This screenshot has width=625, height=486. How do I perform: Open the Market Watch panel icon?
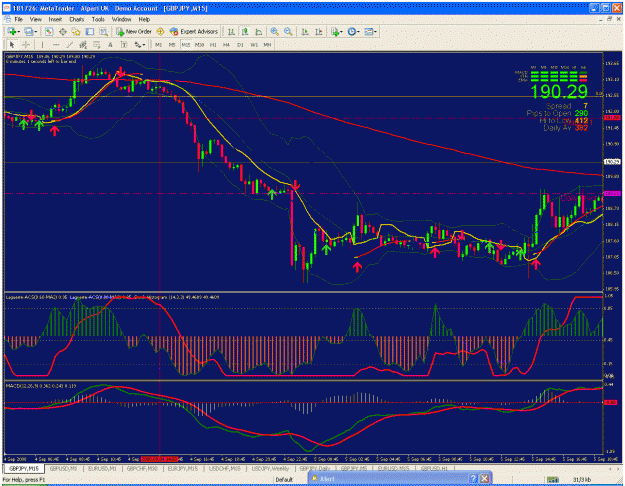[x=49, y=31]
